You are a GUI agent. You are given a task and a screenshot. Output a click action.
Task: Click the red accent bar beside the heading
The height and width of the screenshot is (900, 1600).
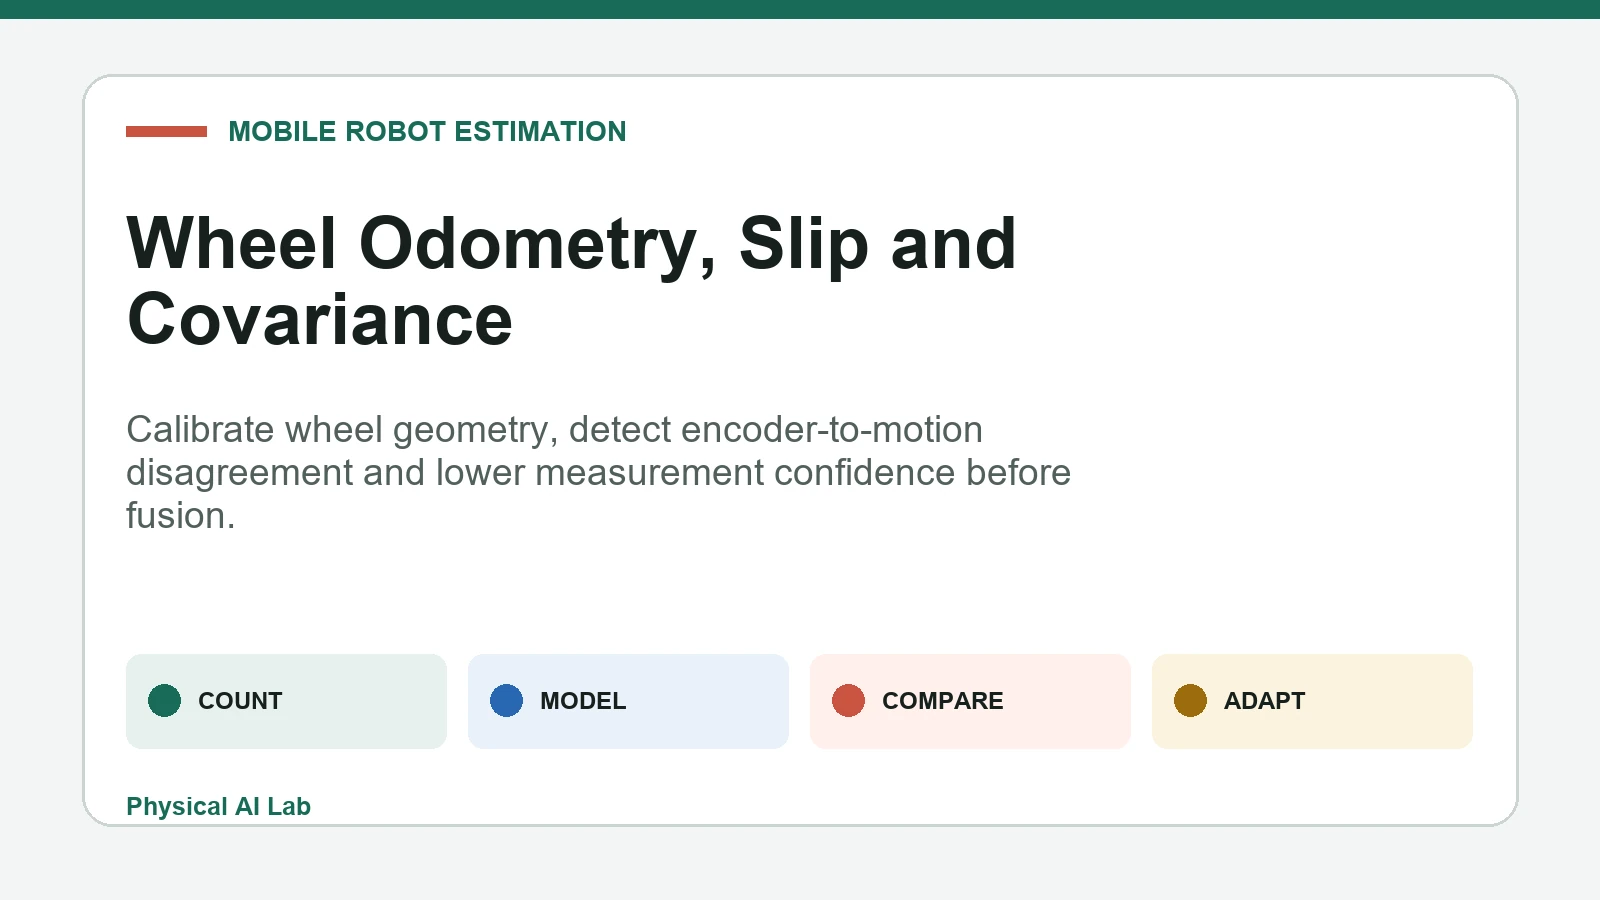click(166, 131)
